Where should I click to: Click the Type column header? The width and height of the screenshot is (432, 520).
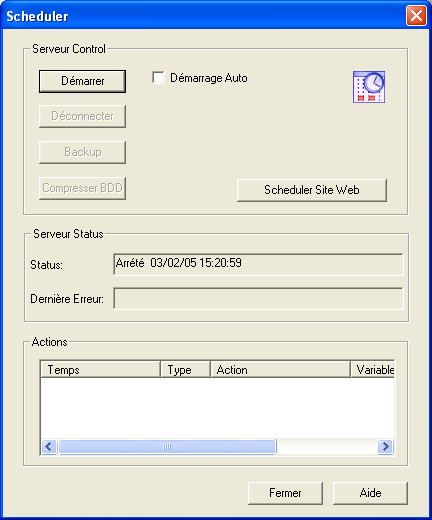tap(186, 370)
